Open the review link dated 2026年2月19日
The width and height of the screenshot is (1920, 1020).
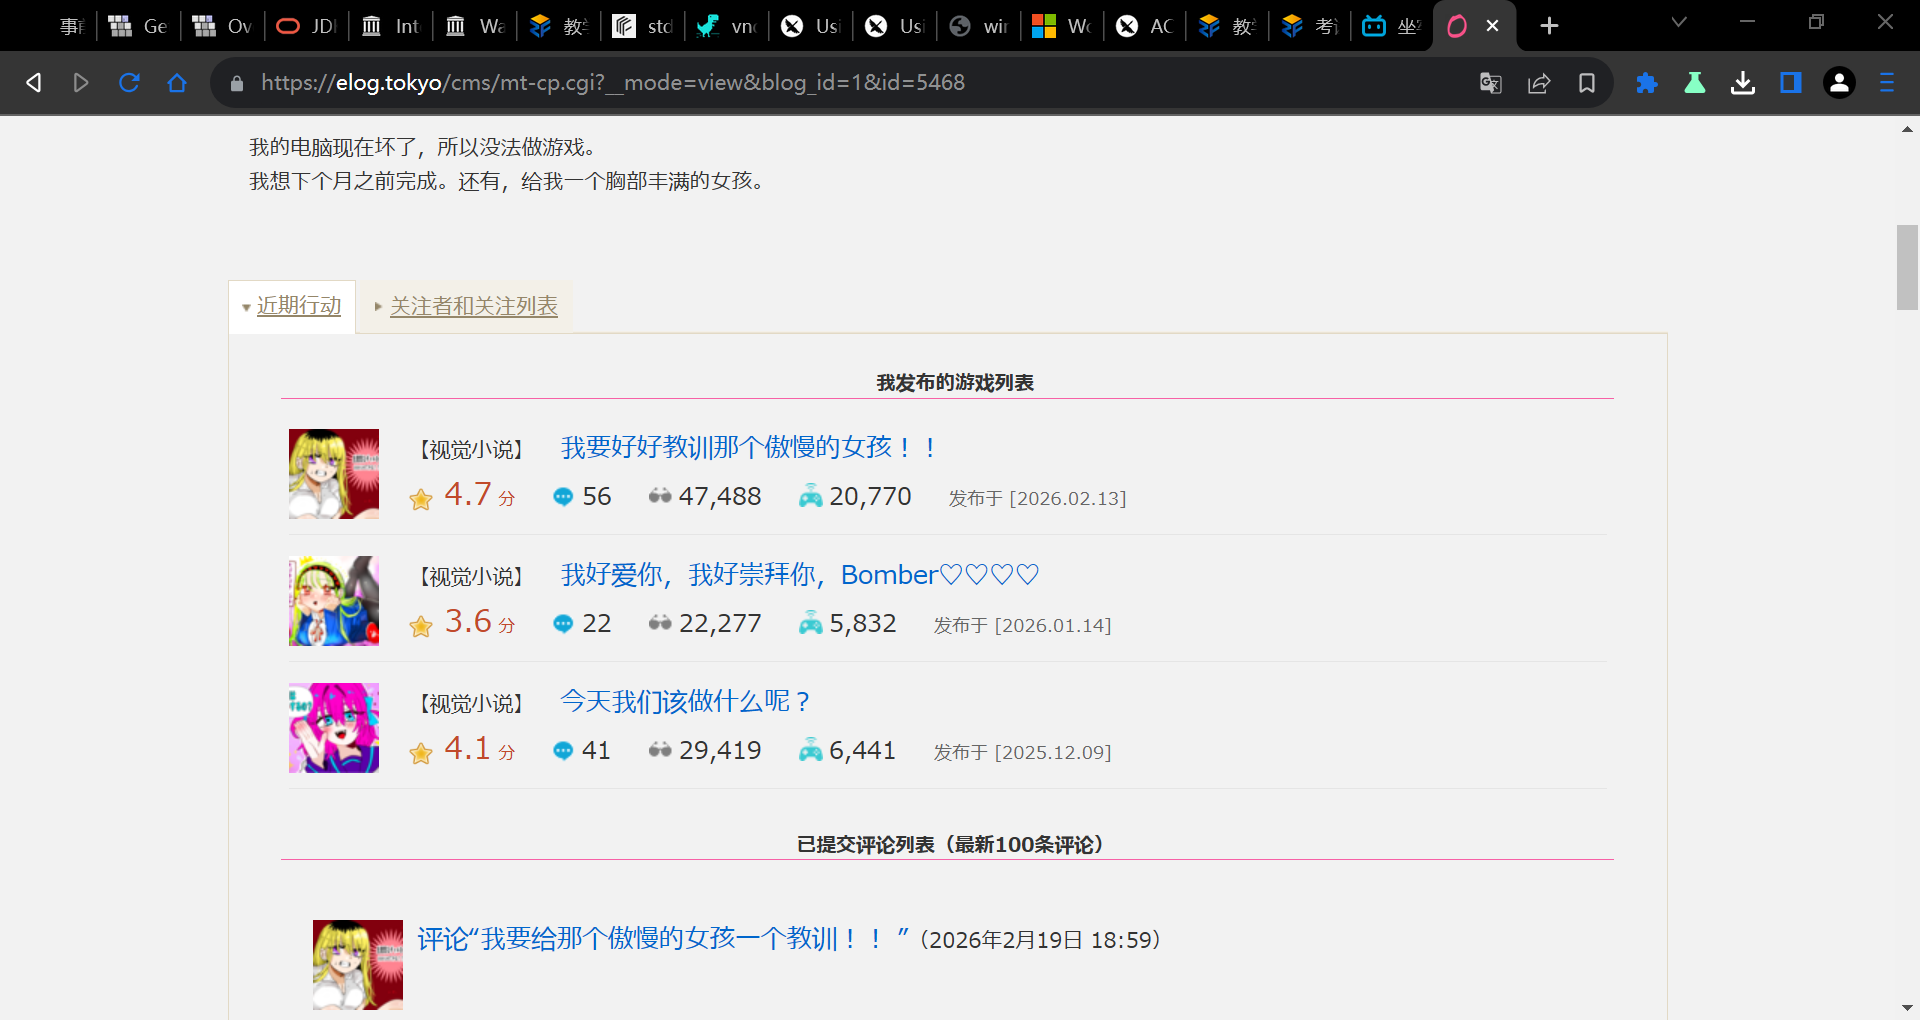(x=664, y=939)
